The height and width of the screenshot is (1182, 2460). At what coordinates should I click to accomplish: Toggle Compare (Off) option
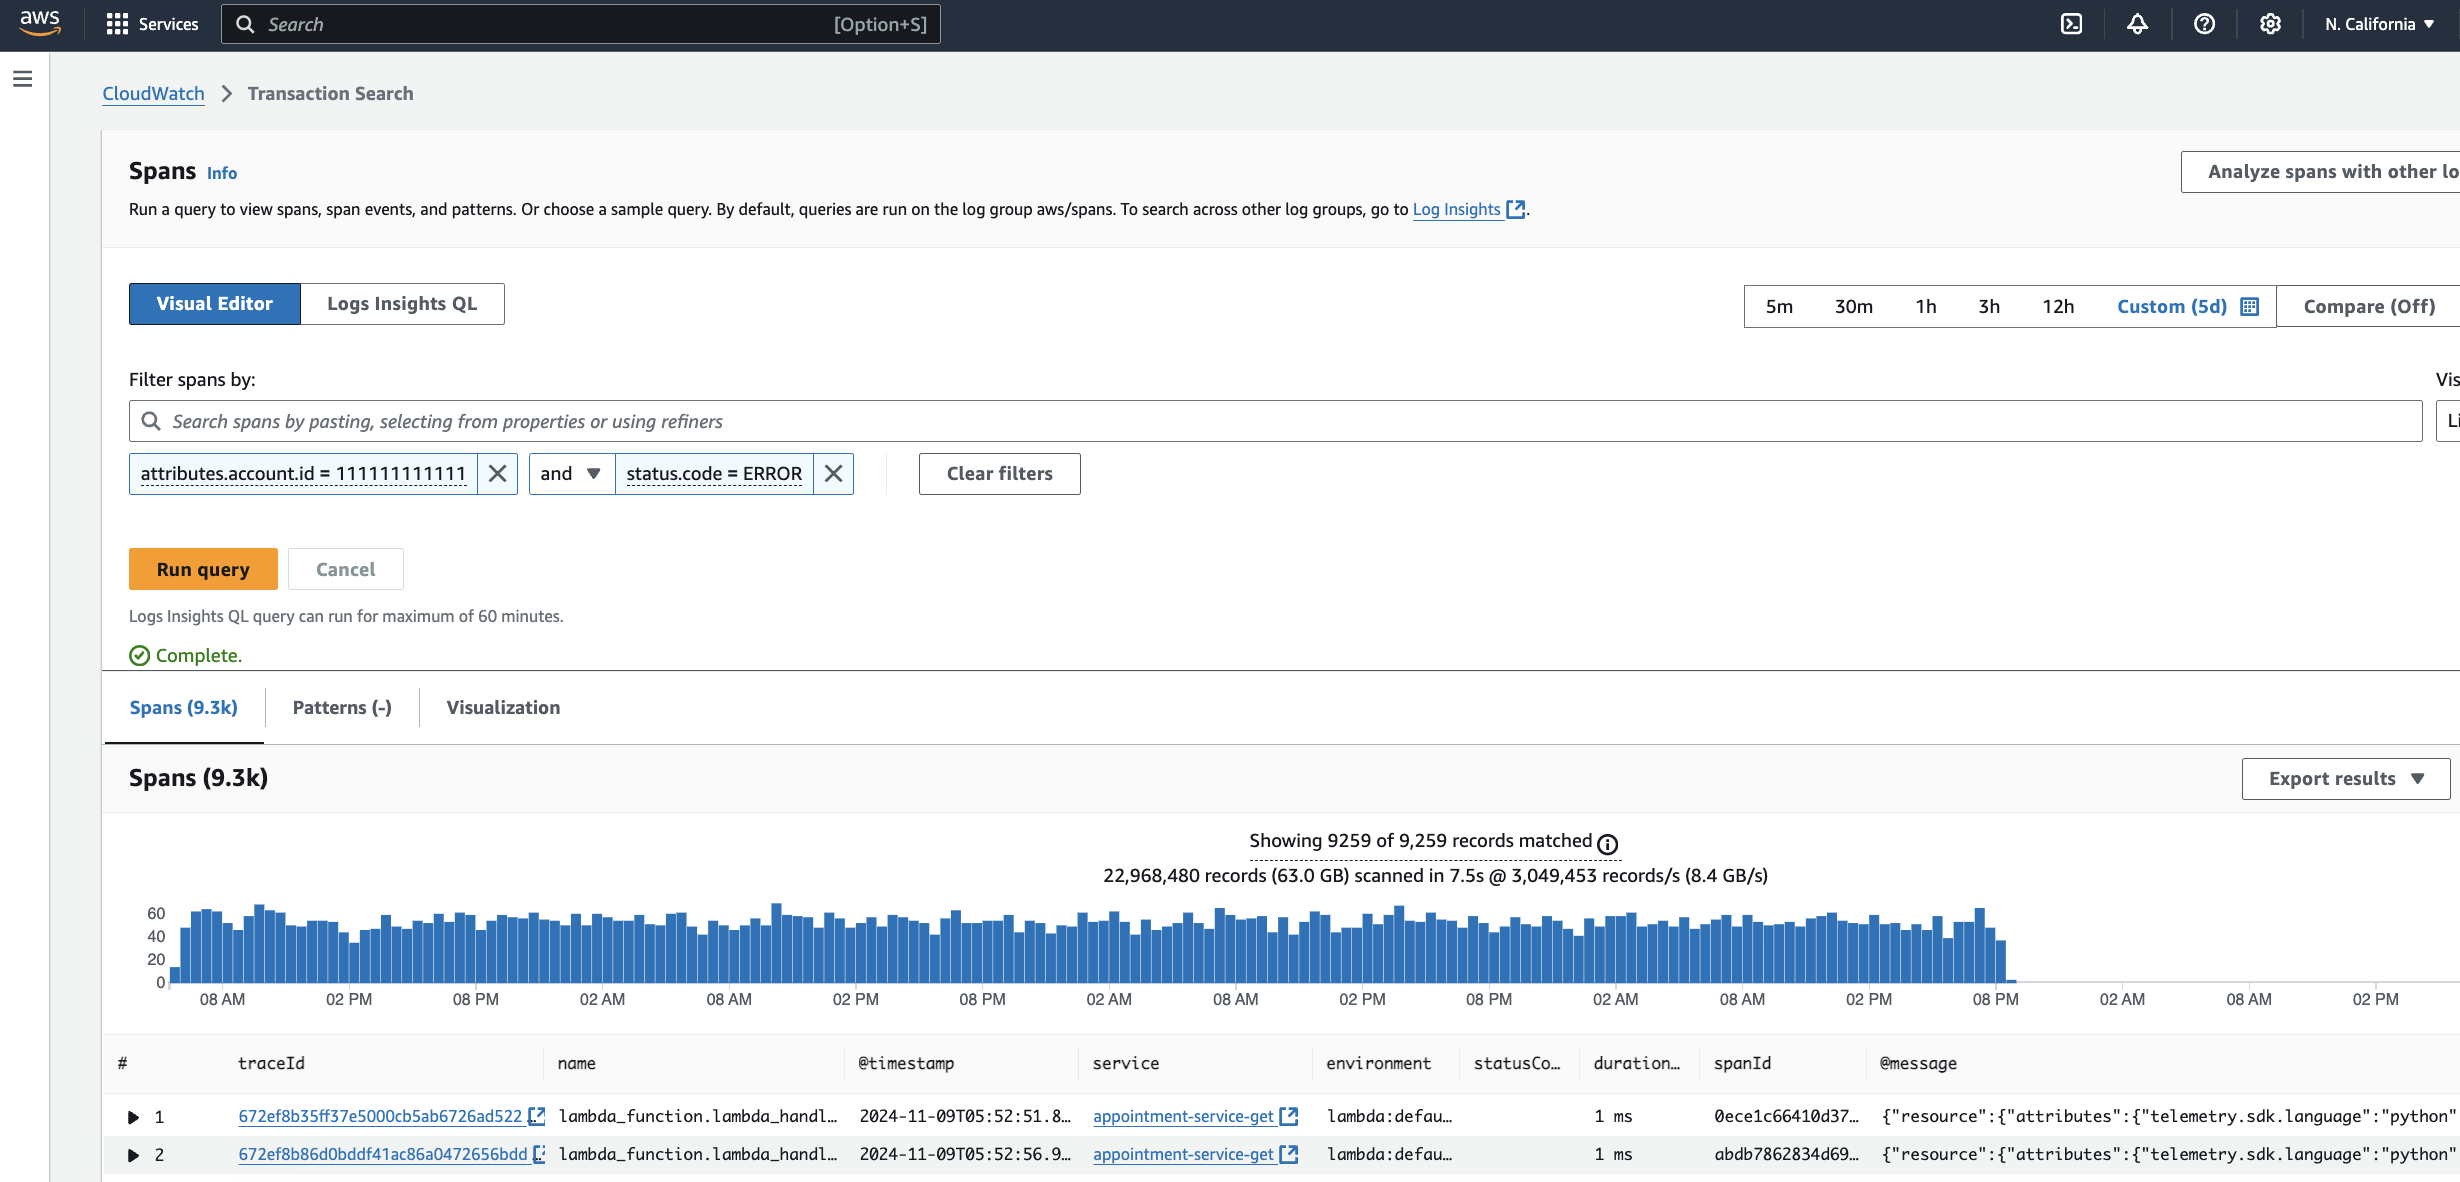tap(2368, 307)
